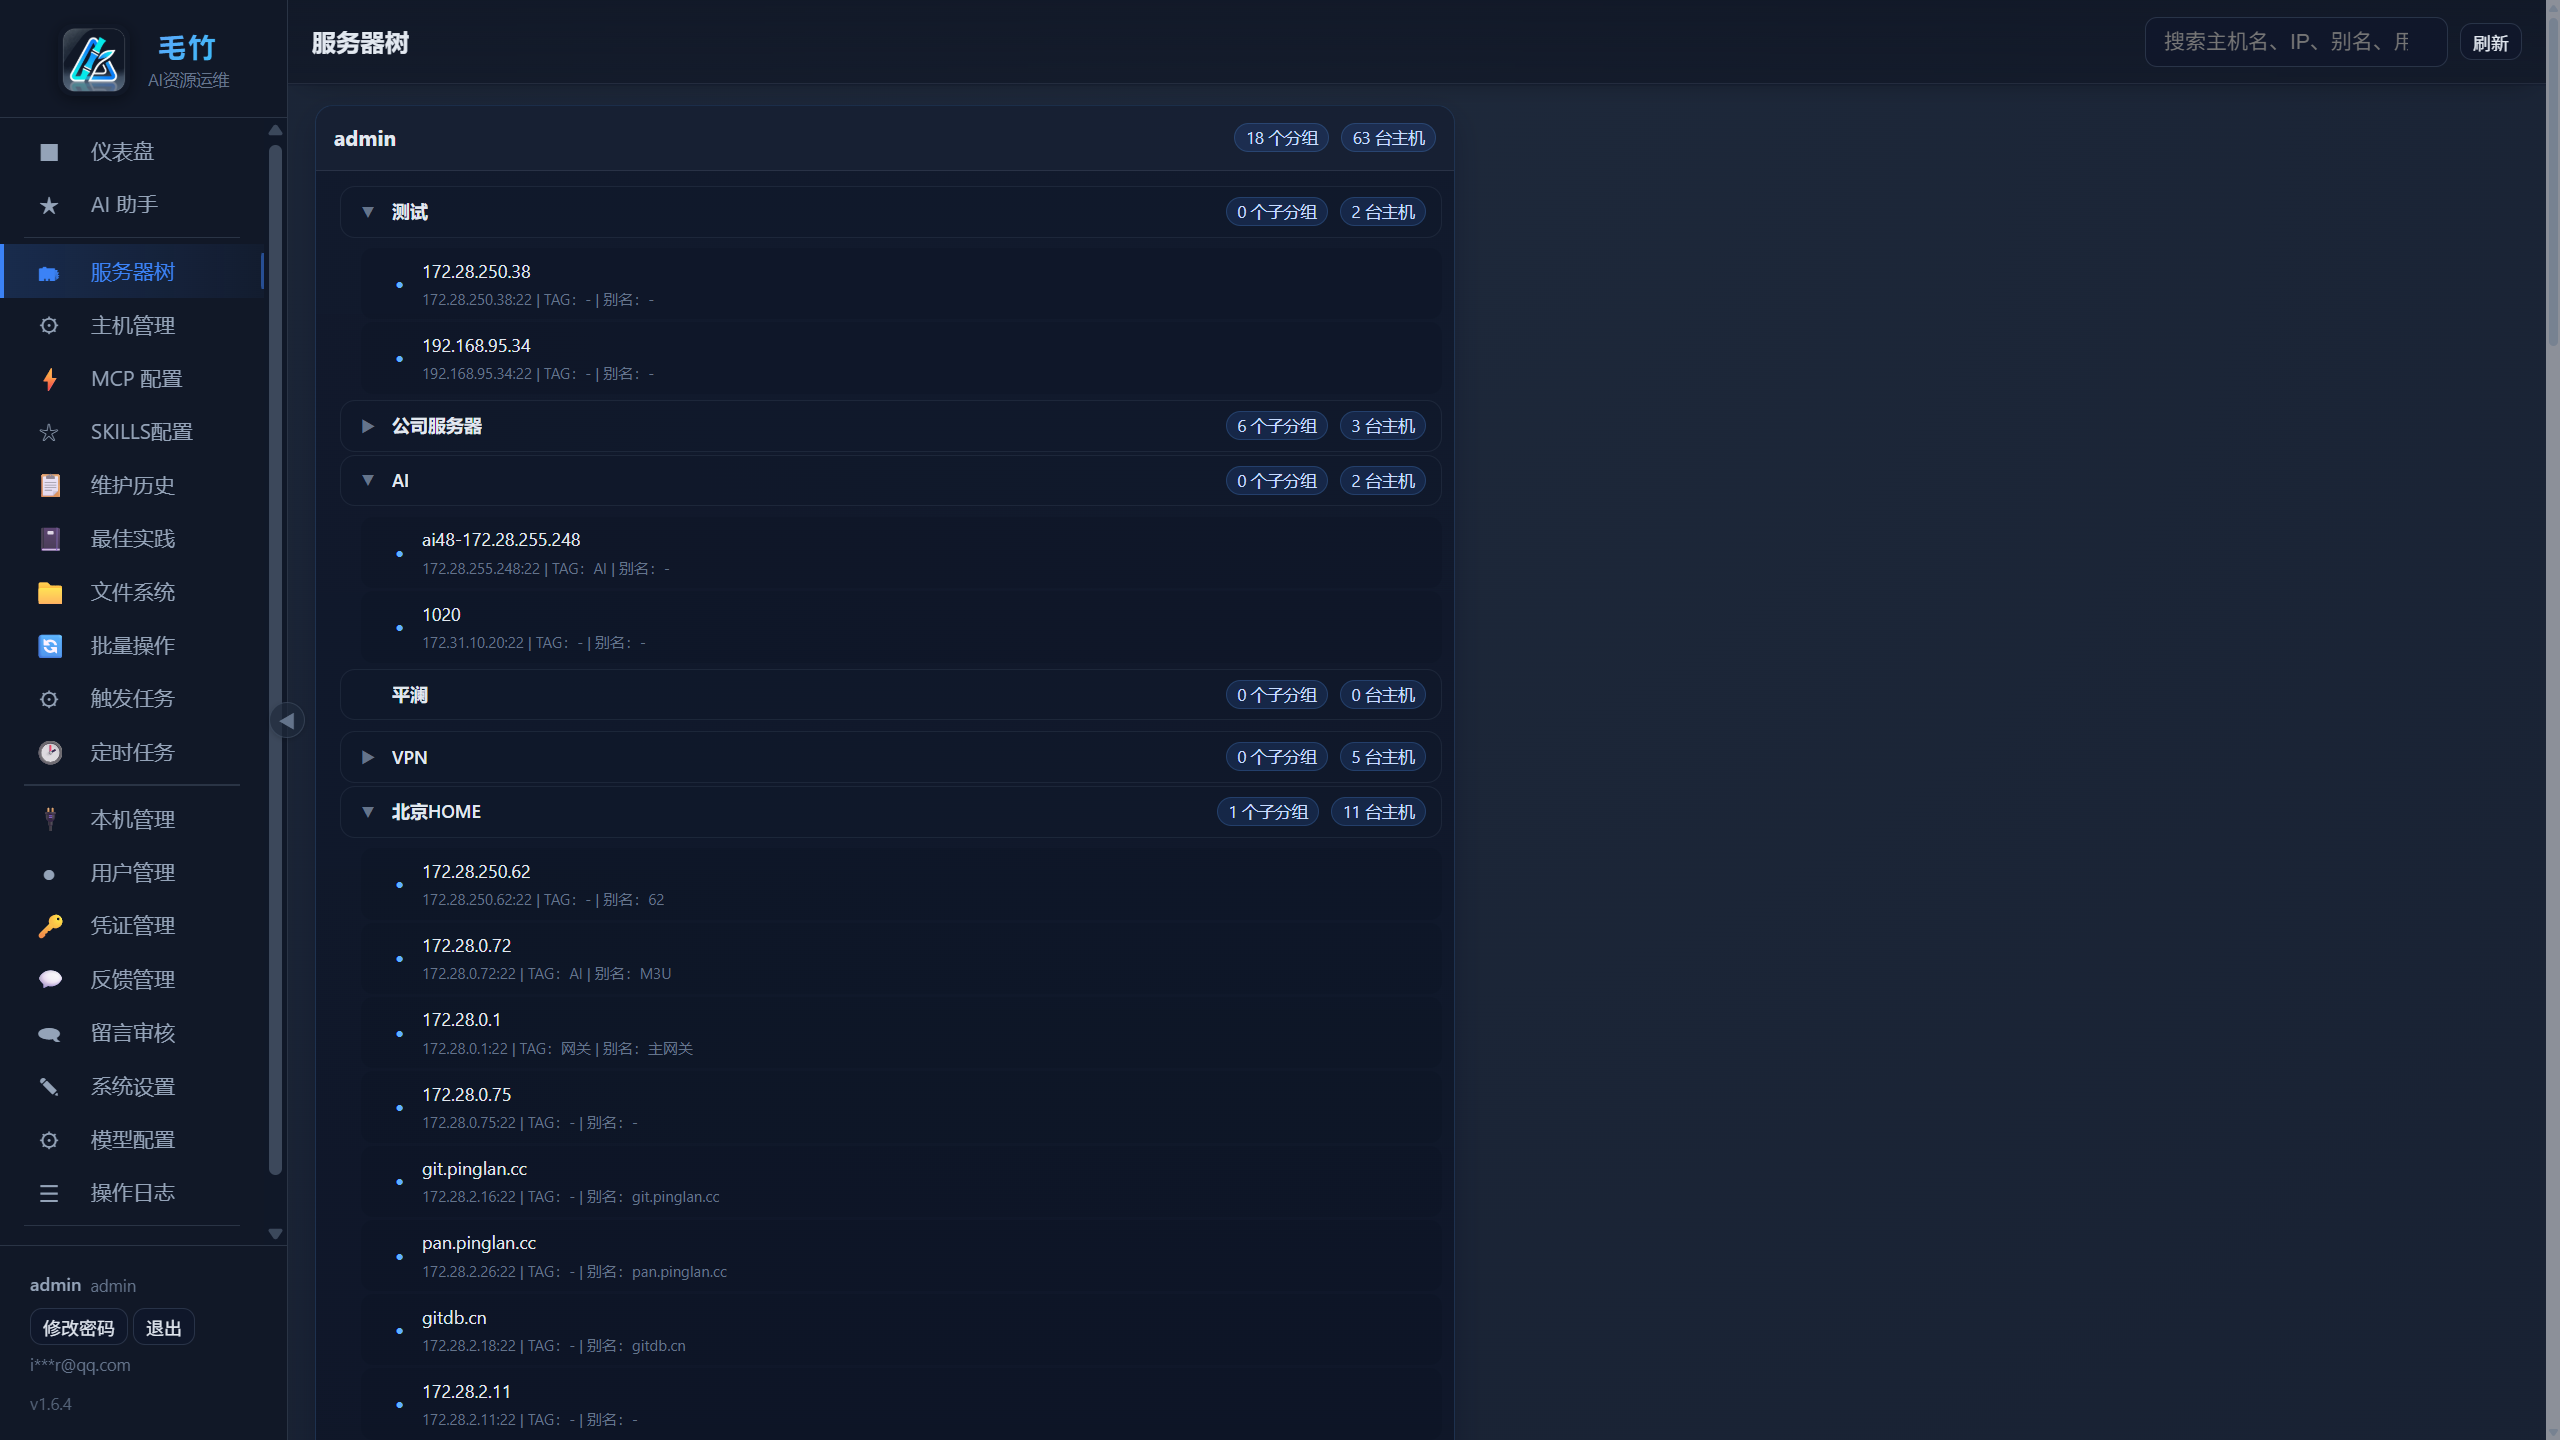The image size is (2560, 1440).
Task: Click the 操作日志 list icon
Action: [49, 1193]
